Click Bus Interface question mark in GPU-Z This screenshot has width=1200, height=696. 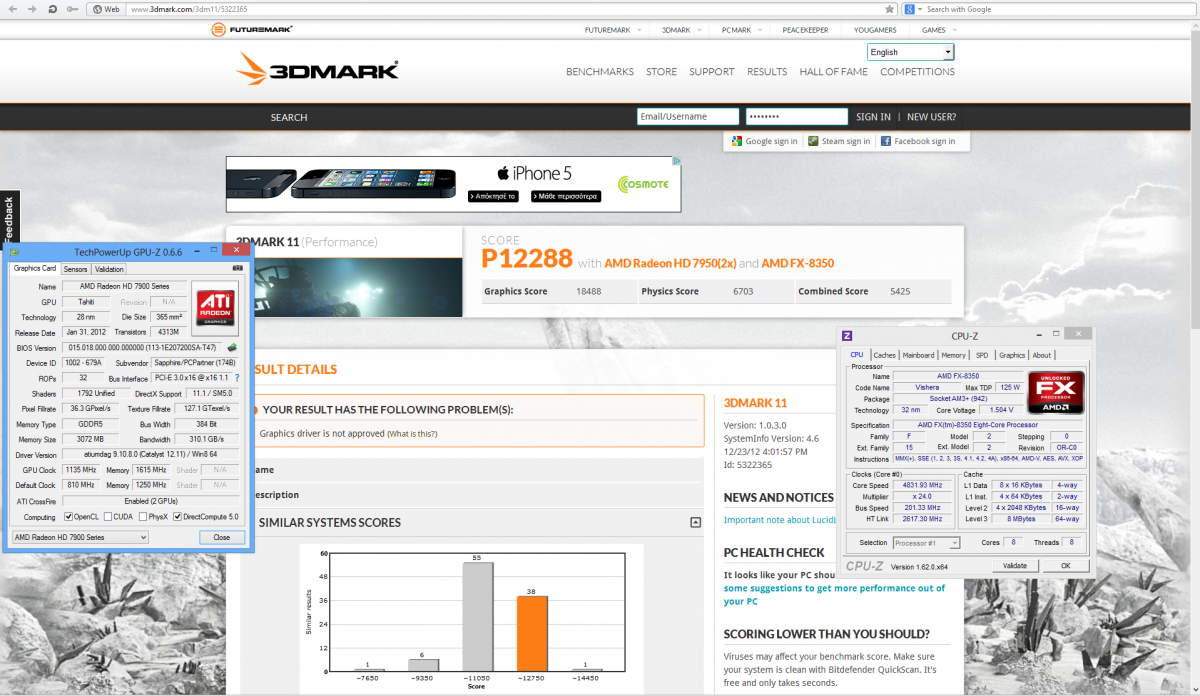point(237,378)
